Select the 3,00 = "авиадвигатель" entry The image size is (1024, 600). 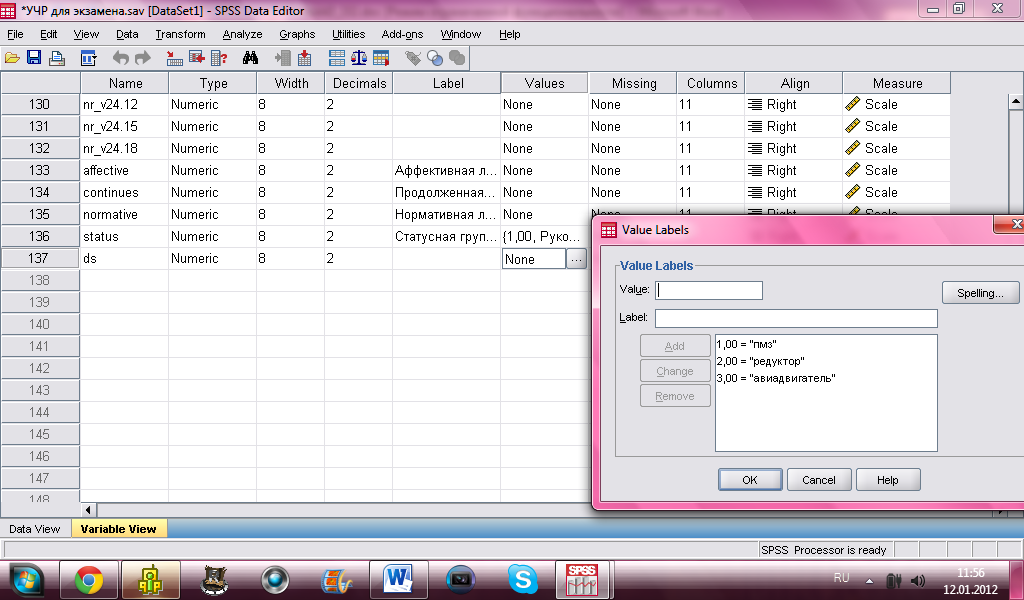coord(776,378)
